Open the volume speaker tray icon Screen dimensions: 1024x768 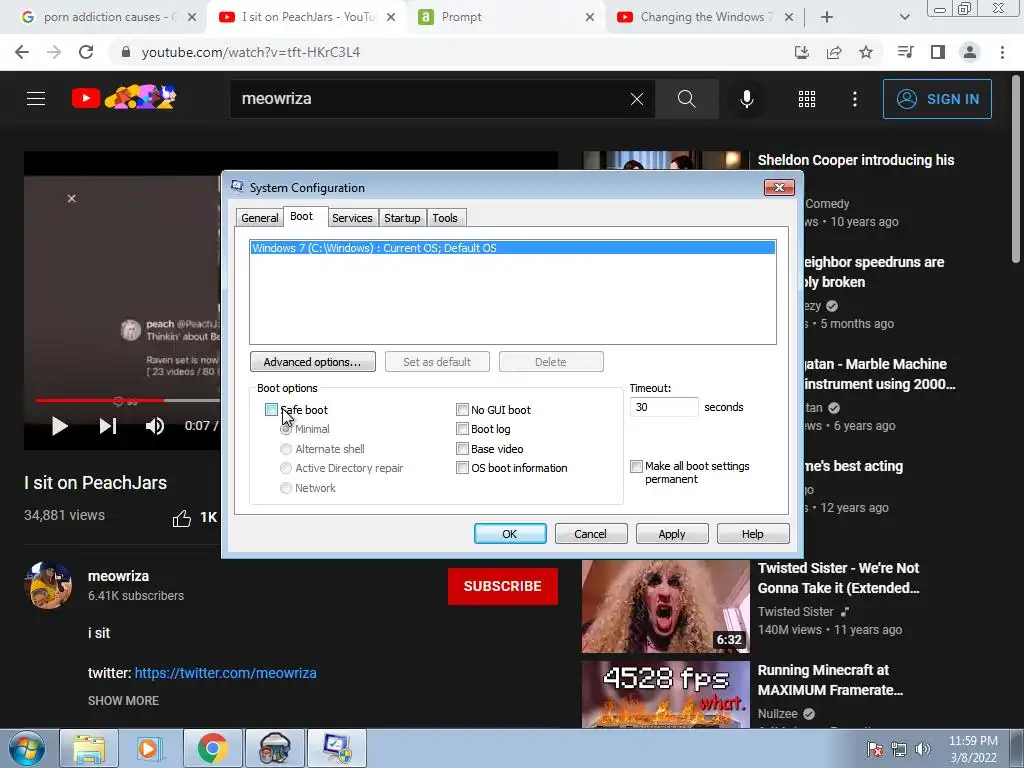click(x=923, y=749)
